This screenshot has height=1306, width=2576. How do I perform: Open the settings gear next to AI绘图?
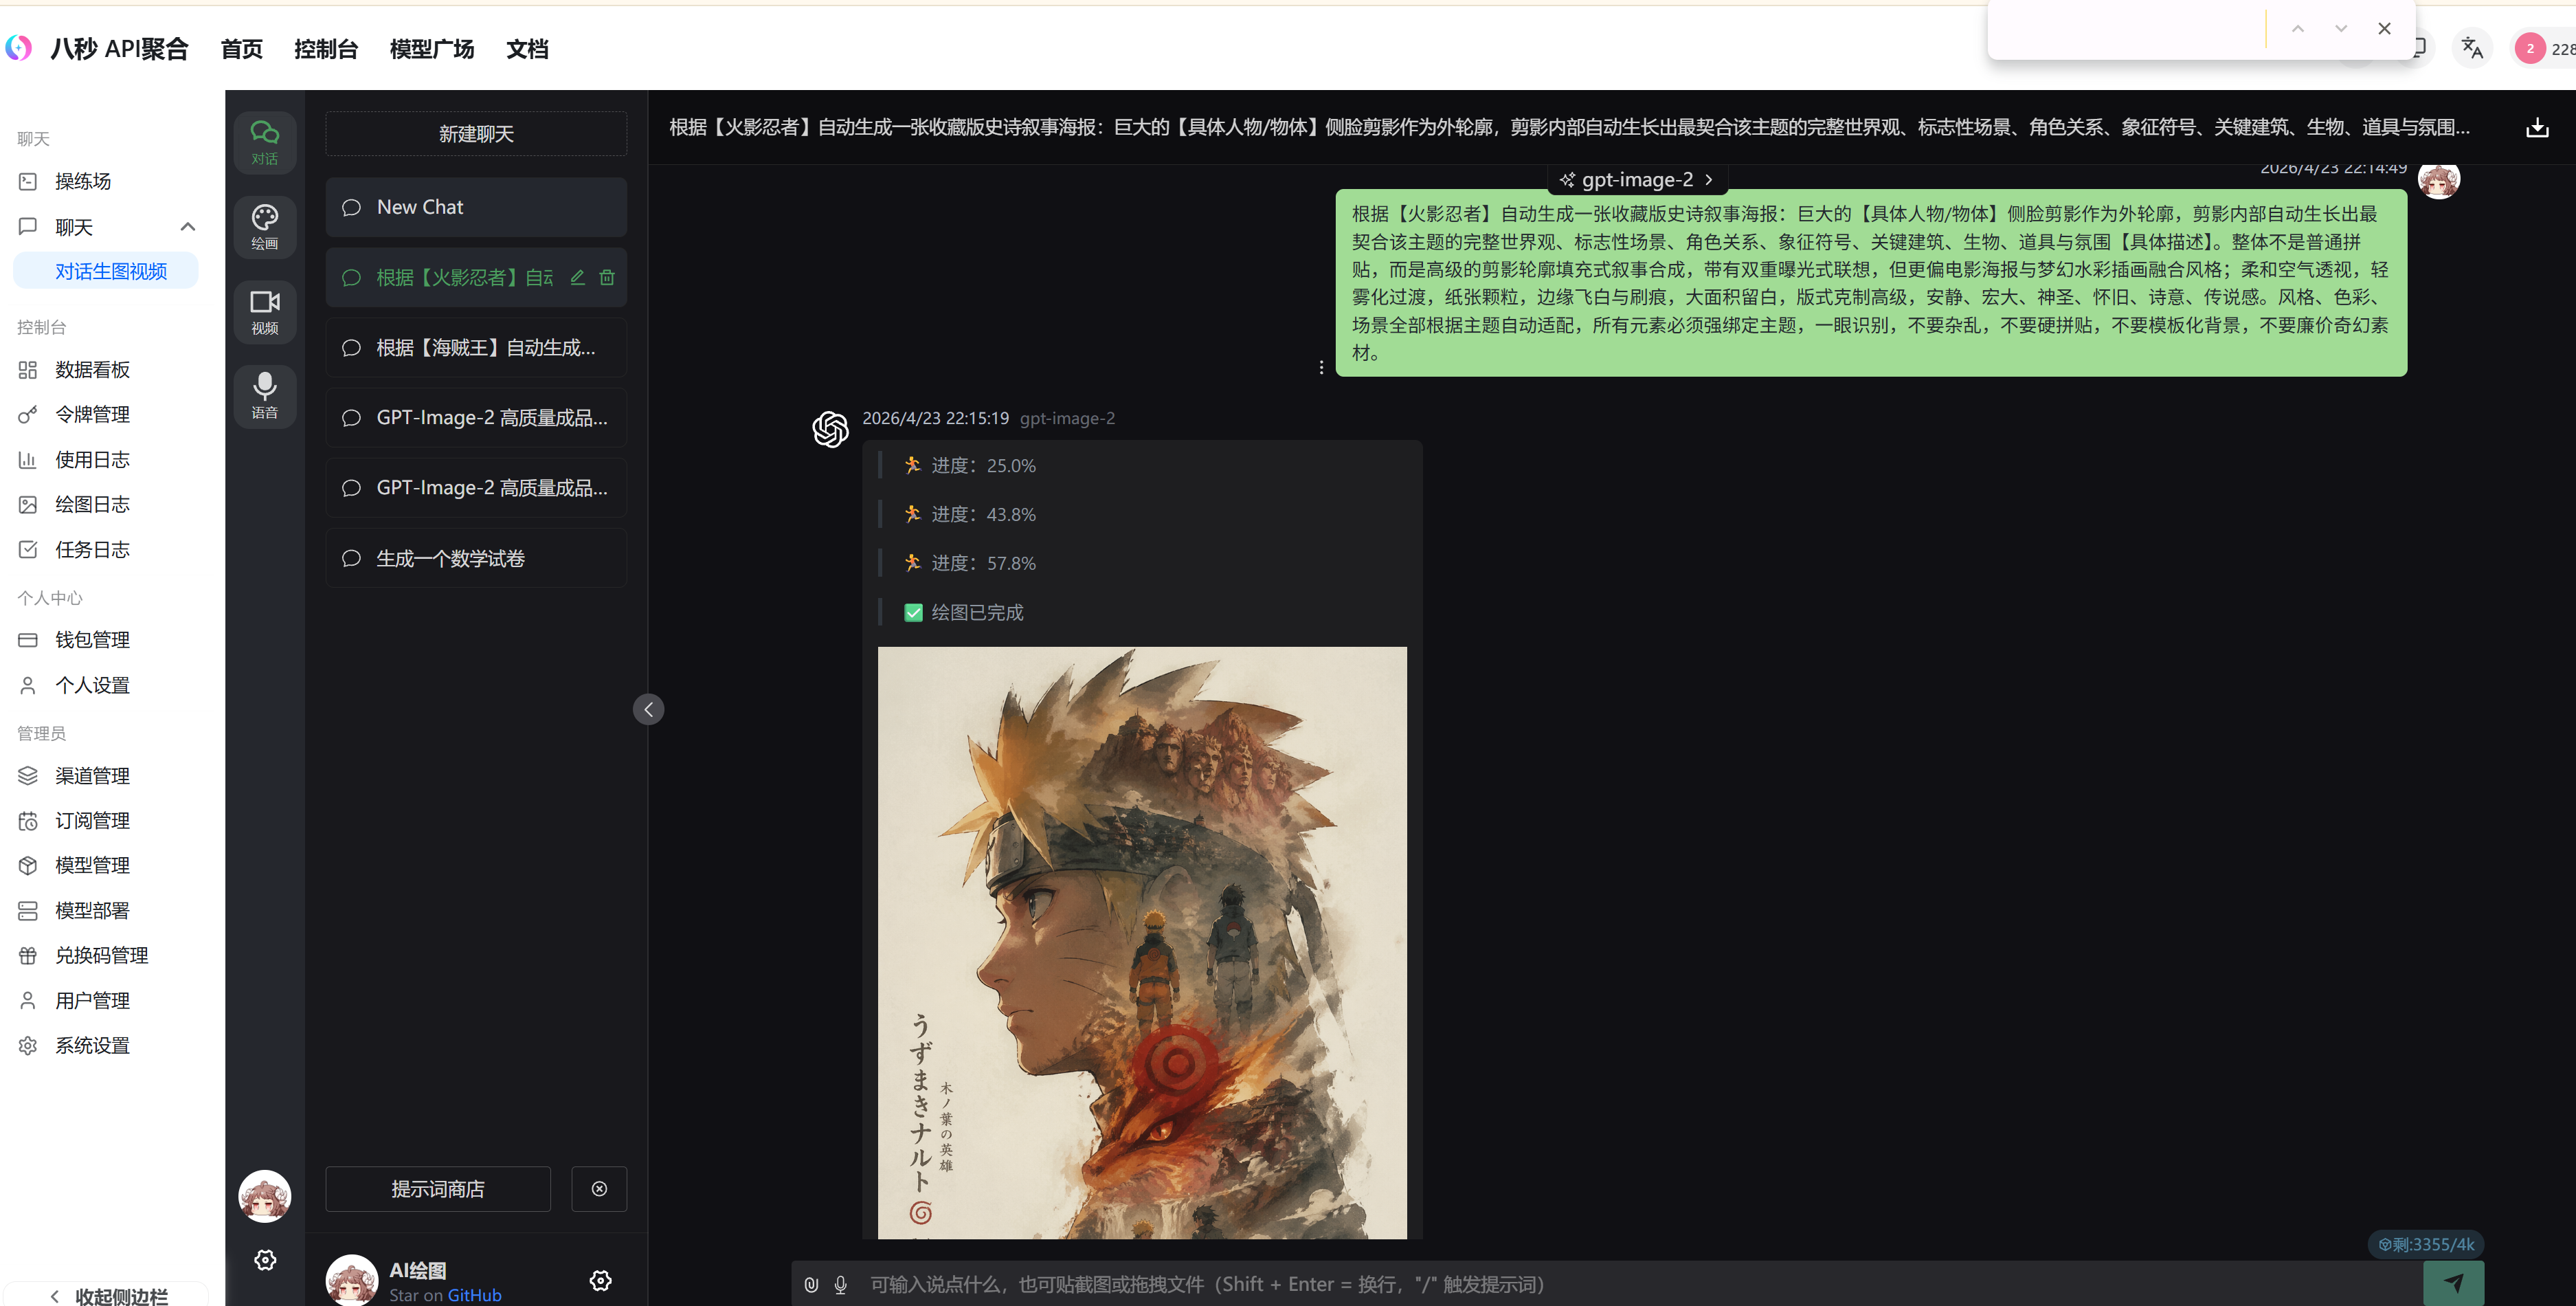(x=601, y=1280)
